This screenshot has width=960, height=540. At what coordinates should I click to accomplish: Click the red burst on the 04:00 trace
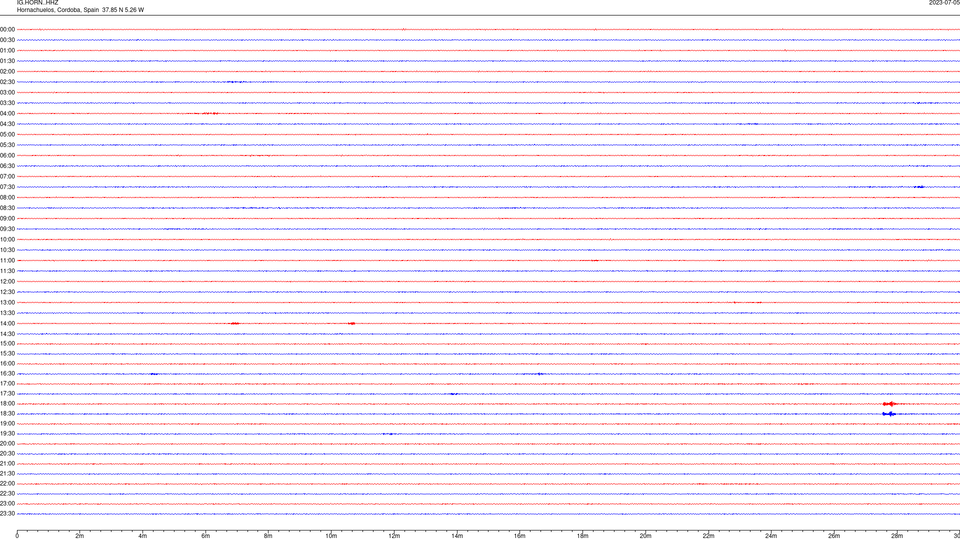click(210, 113)
